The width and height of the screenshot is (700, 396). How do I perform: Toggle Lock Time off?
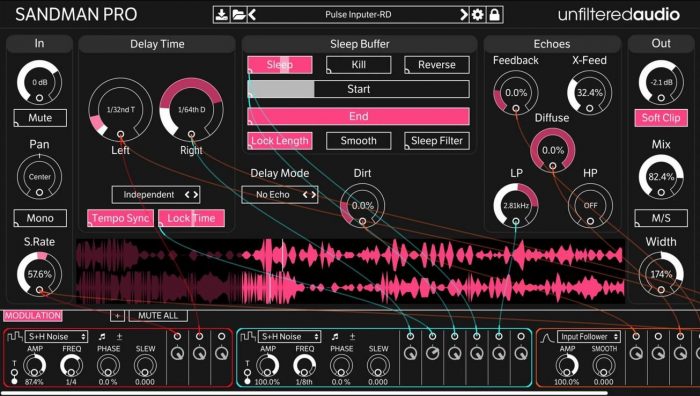(x=191, y=218)
